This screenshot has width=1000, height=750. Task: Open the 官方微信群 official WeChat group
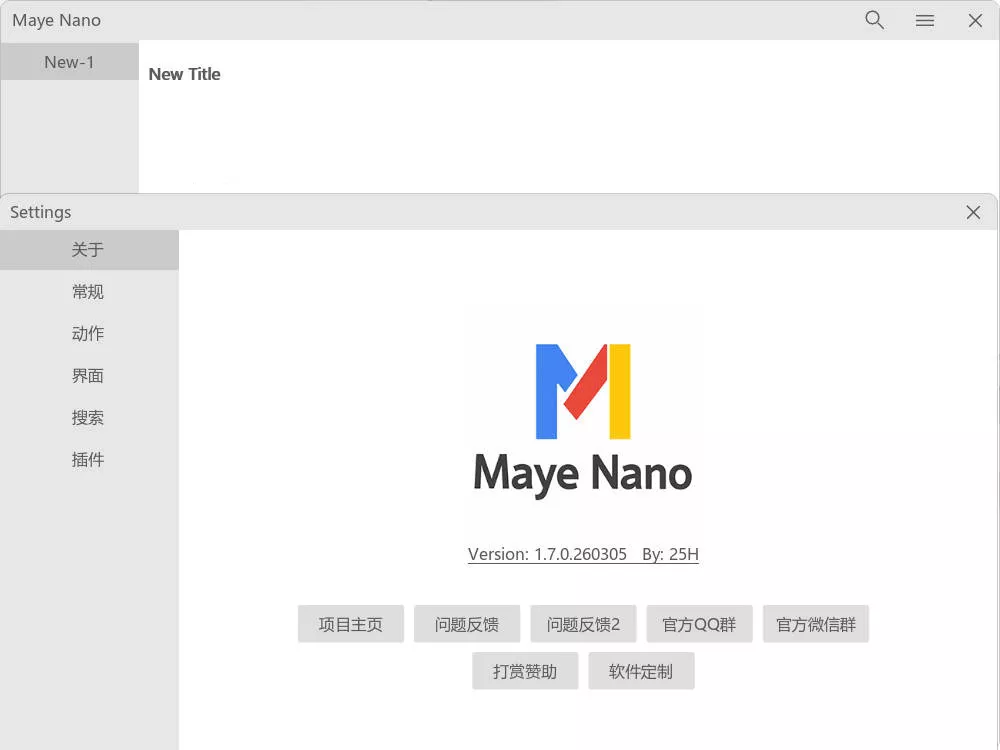coord(815,623)
